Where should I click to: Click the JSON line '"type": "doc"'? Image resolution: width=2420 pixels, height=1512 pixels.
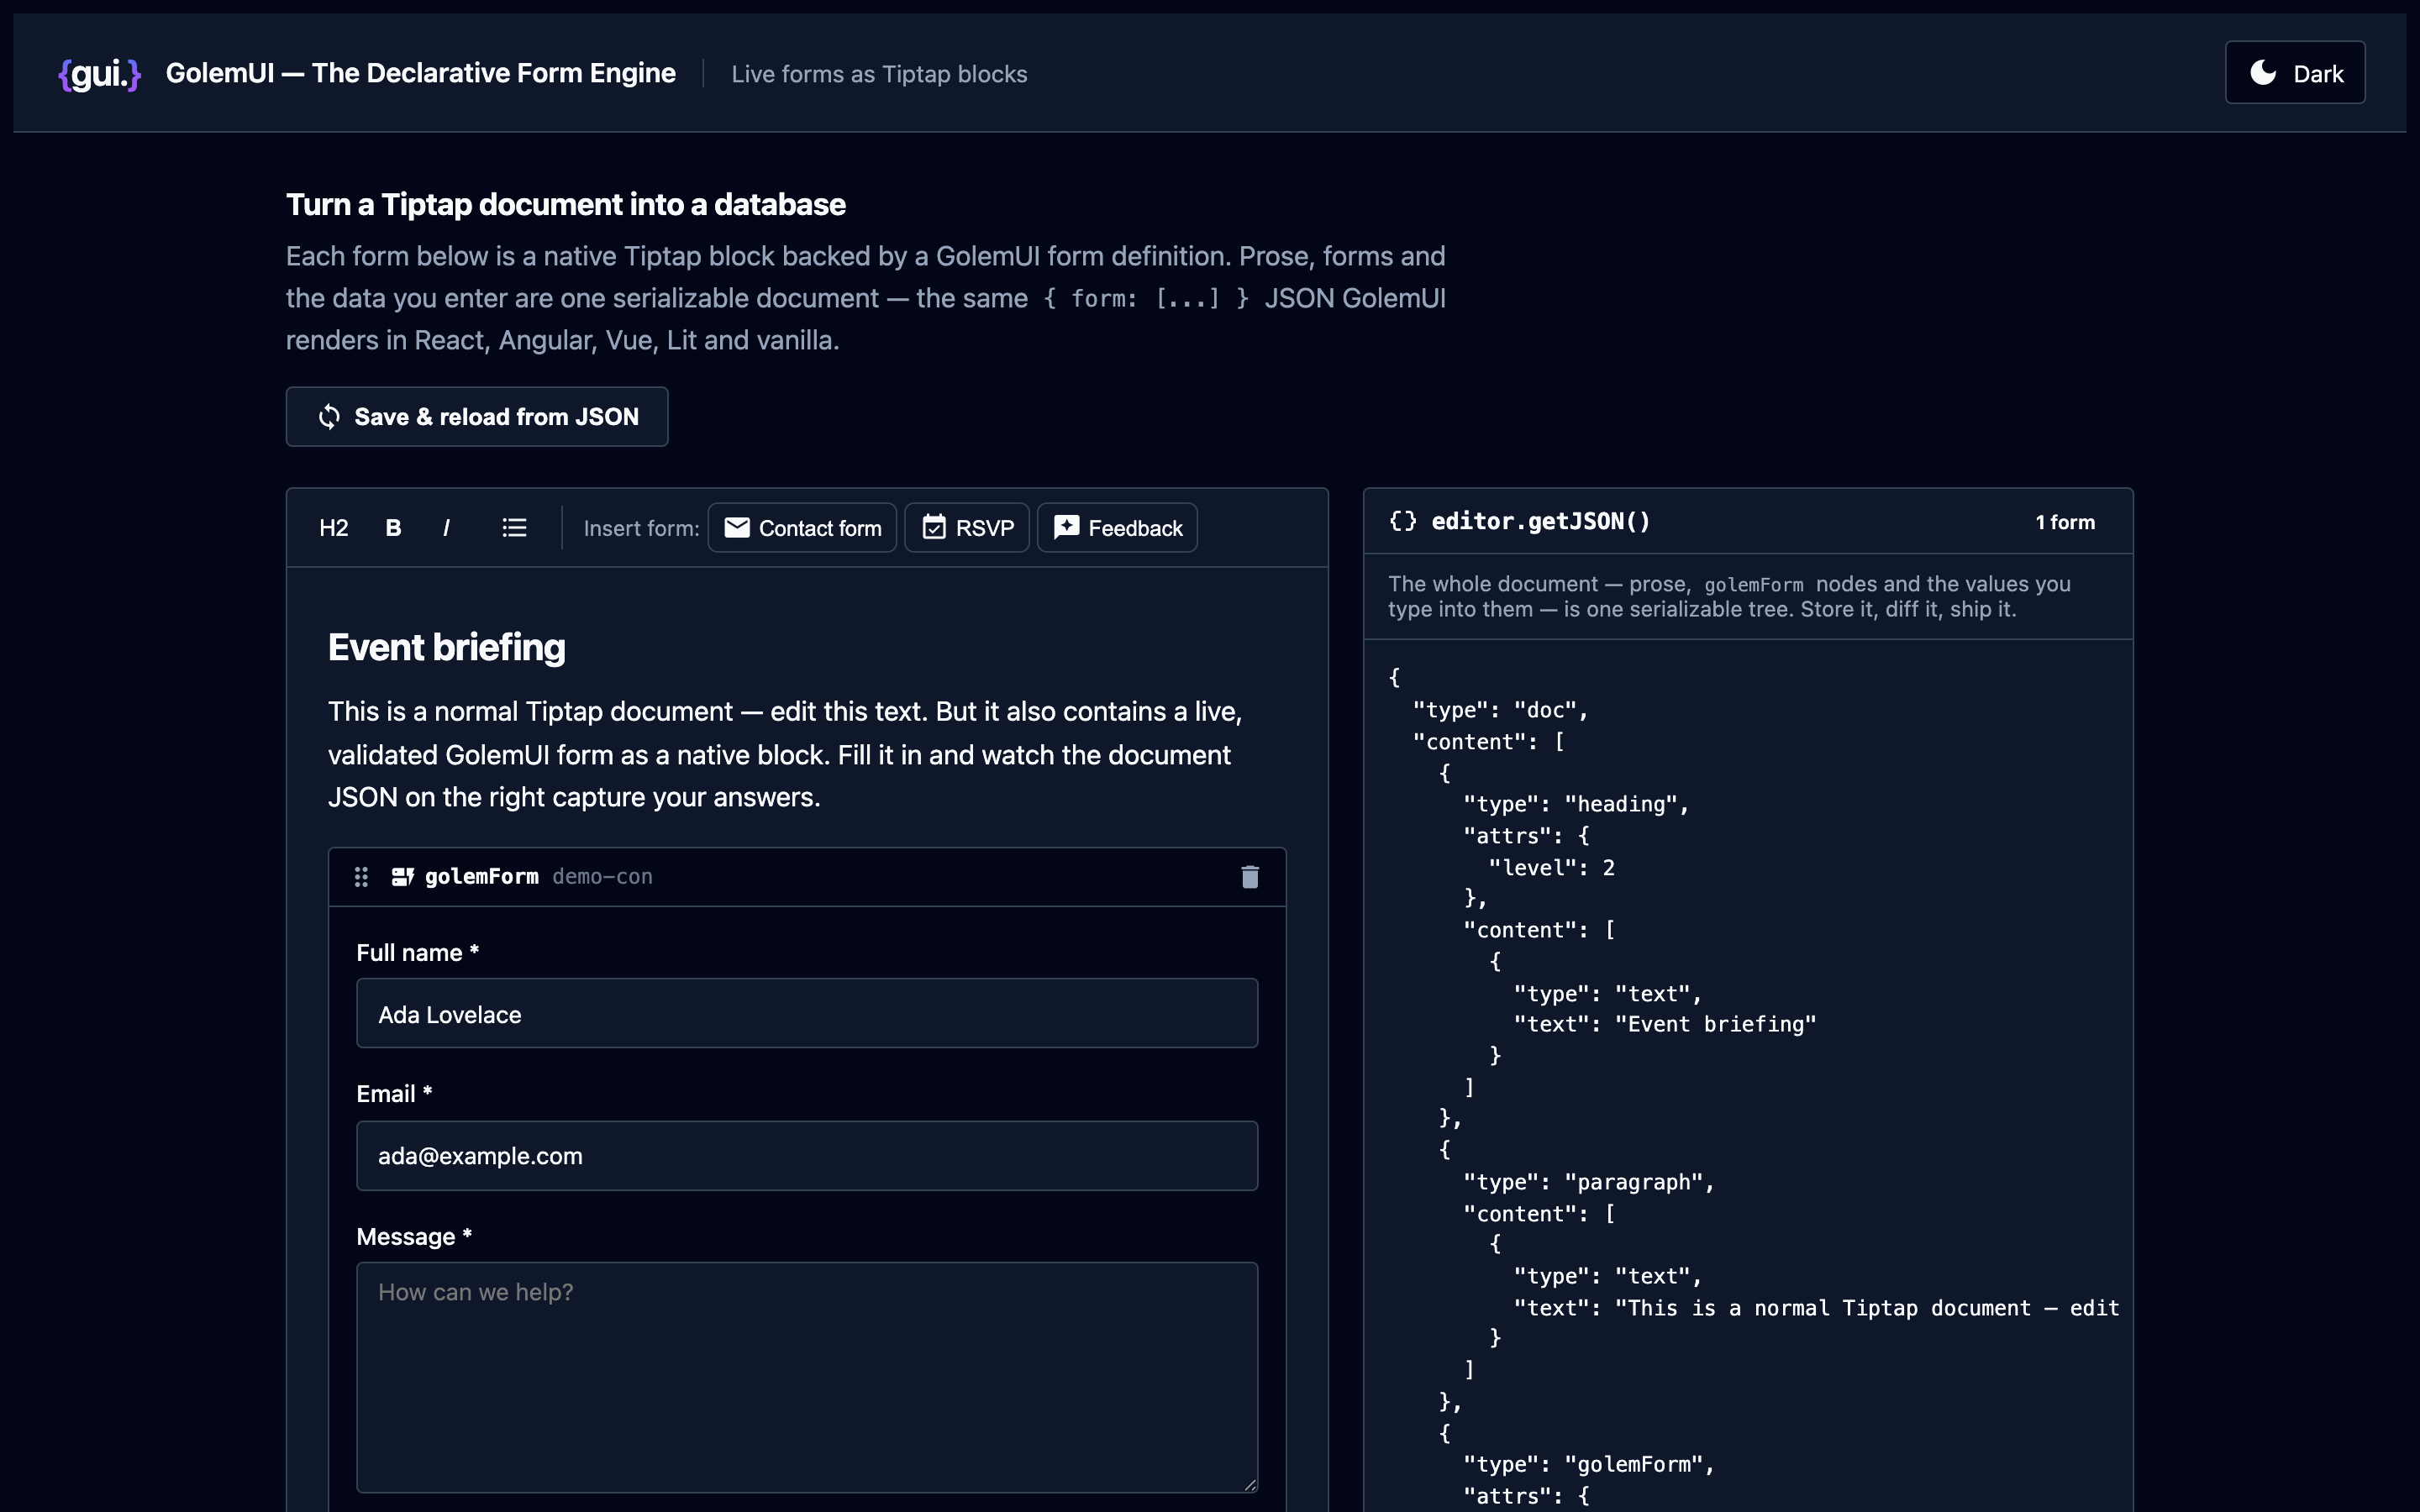pos(1500,710)
